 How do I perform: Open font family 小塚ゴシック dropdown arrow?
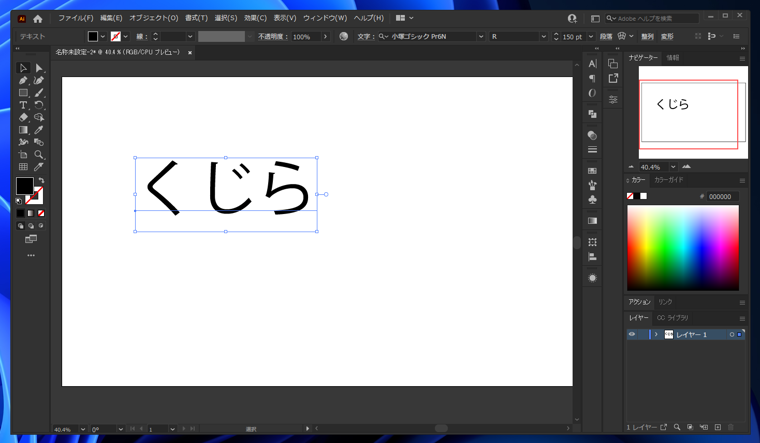481,36
